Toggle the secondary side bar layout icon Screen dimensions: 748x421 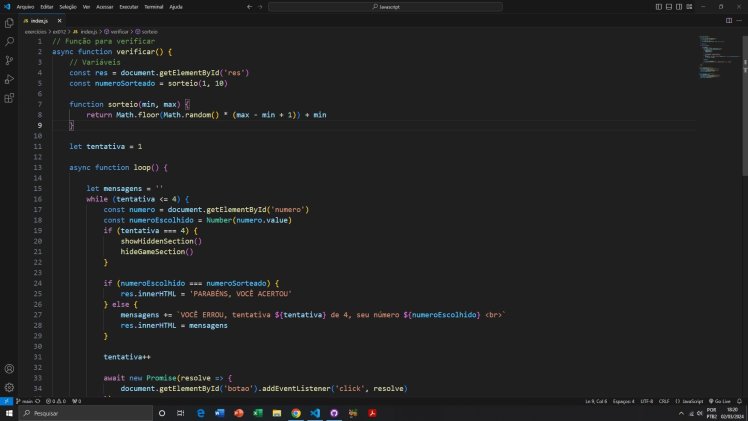[x=679, y=7]
